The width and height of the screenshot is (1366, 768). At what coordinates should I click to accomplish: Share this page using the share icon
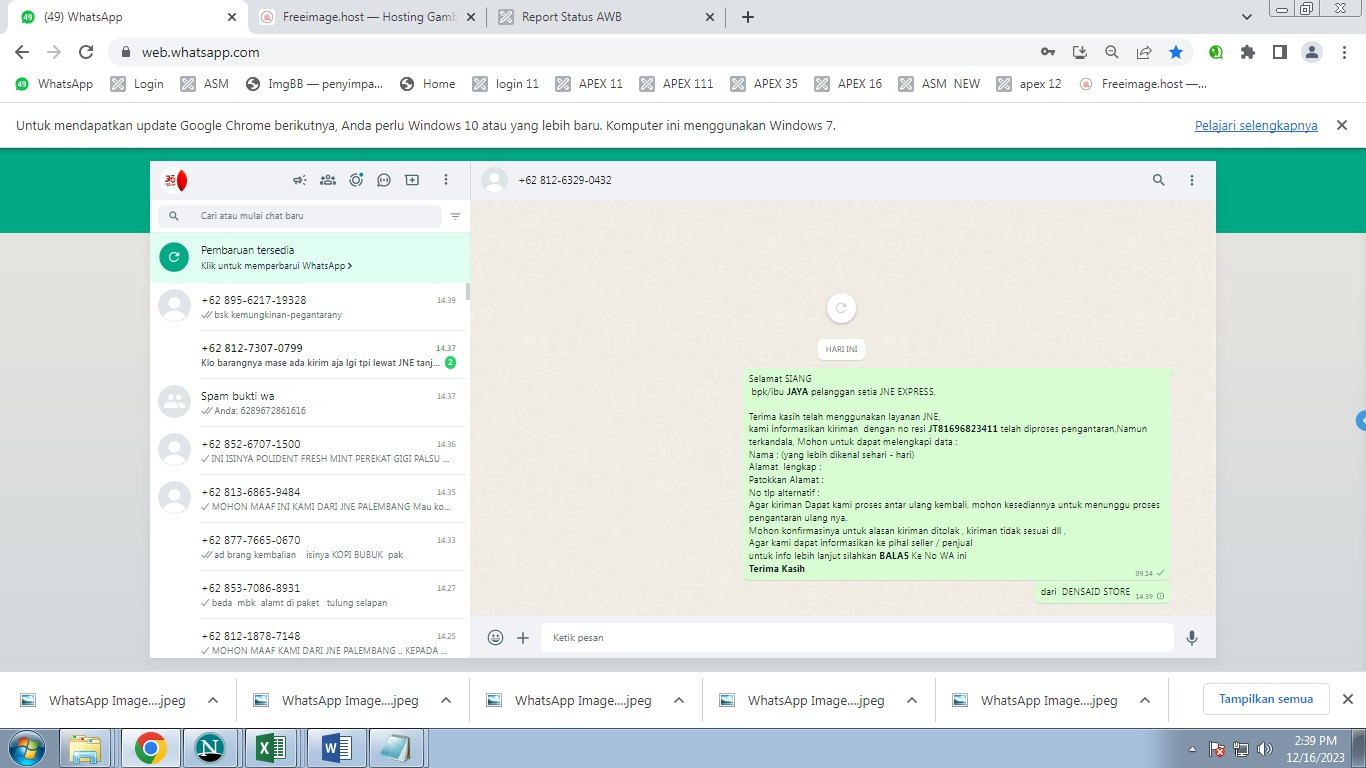click(x=1144, y=52)
